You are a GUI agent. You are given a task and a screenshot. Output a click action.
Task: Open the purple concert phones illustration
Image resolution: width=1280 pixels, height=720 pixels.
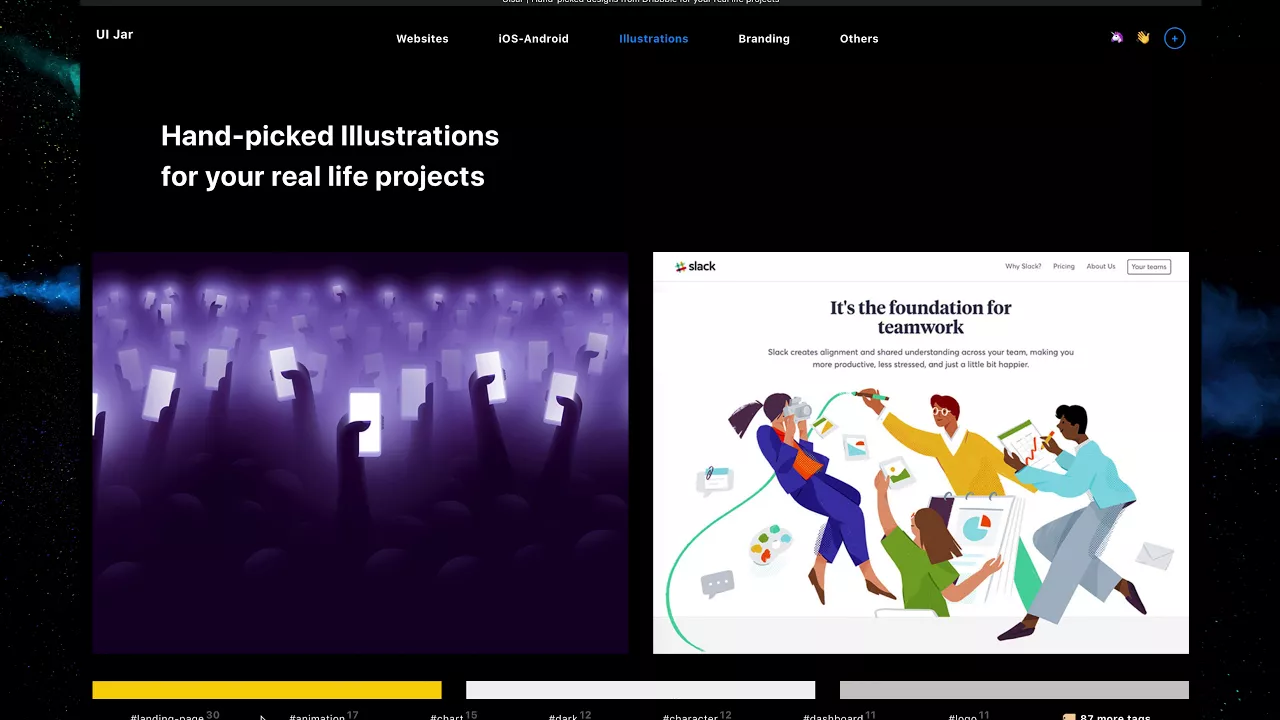tap(360, 453)
